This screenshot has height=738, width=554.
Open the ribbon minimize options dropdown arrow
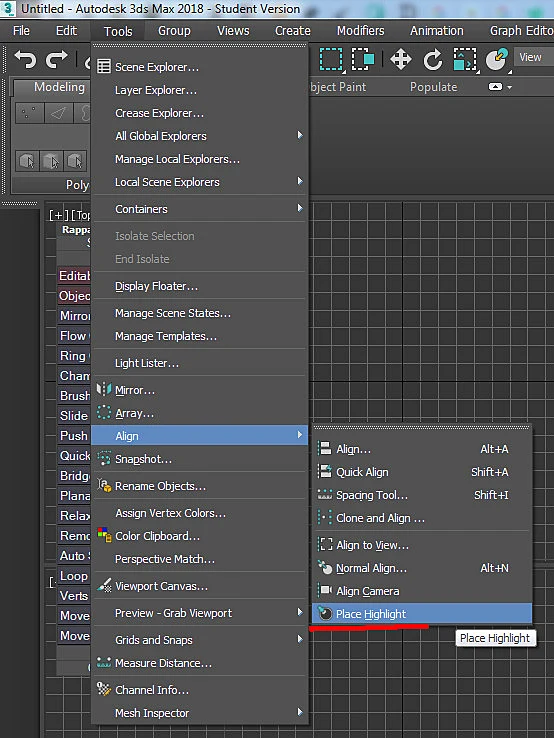tap(509, 87)
